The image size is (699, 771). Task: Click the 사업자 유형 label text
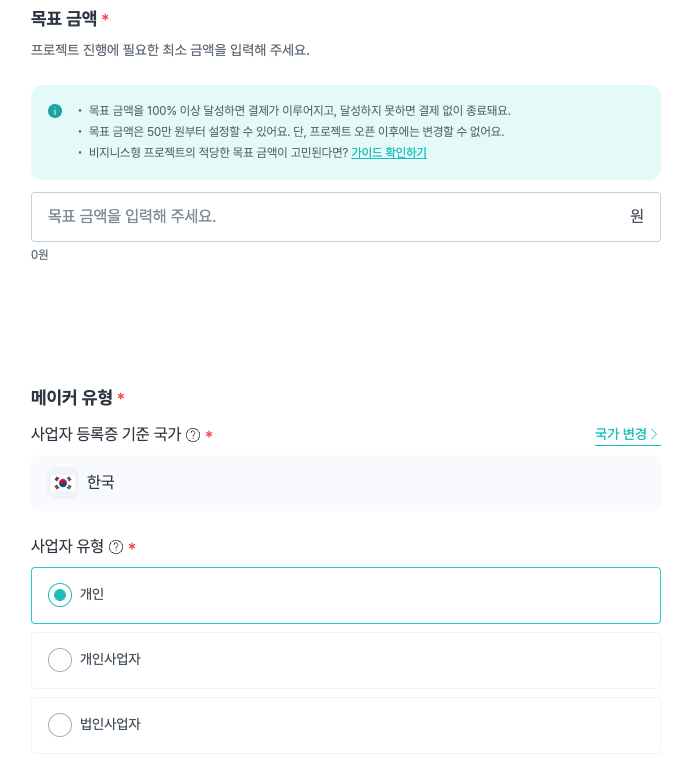click(67, 546)
